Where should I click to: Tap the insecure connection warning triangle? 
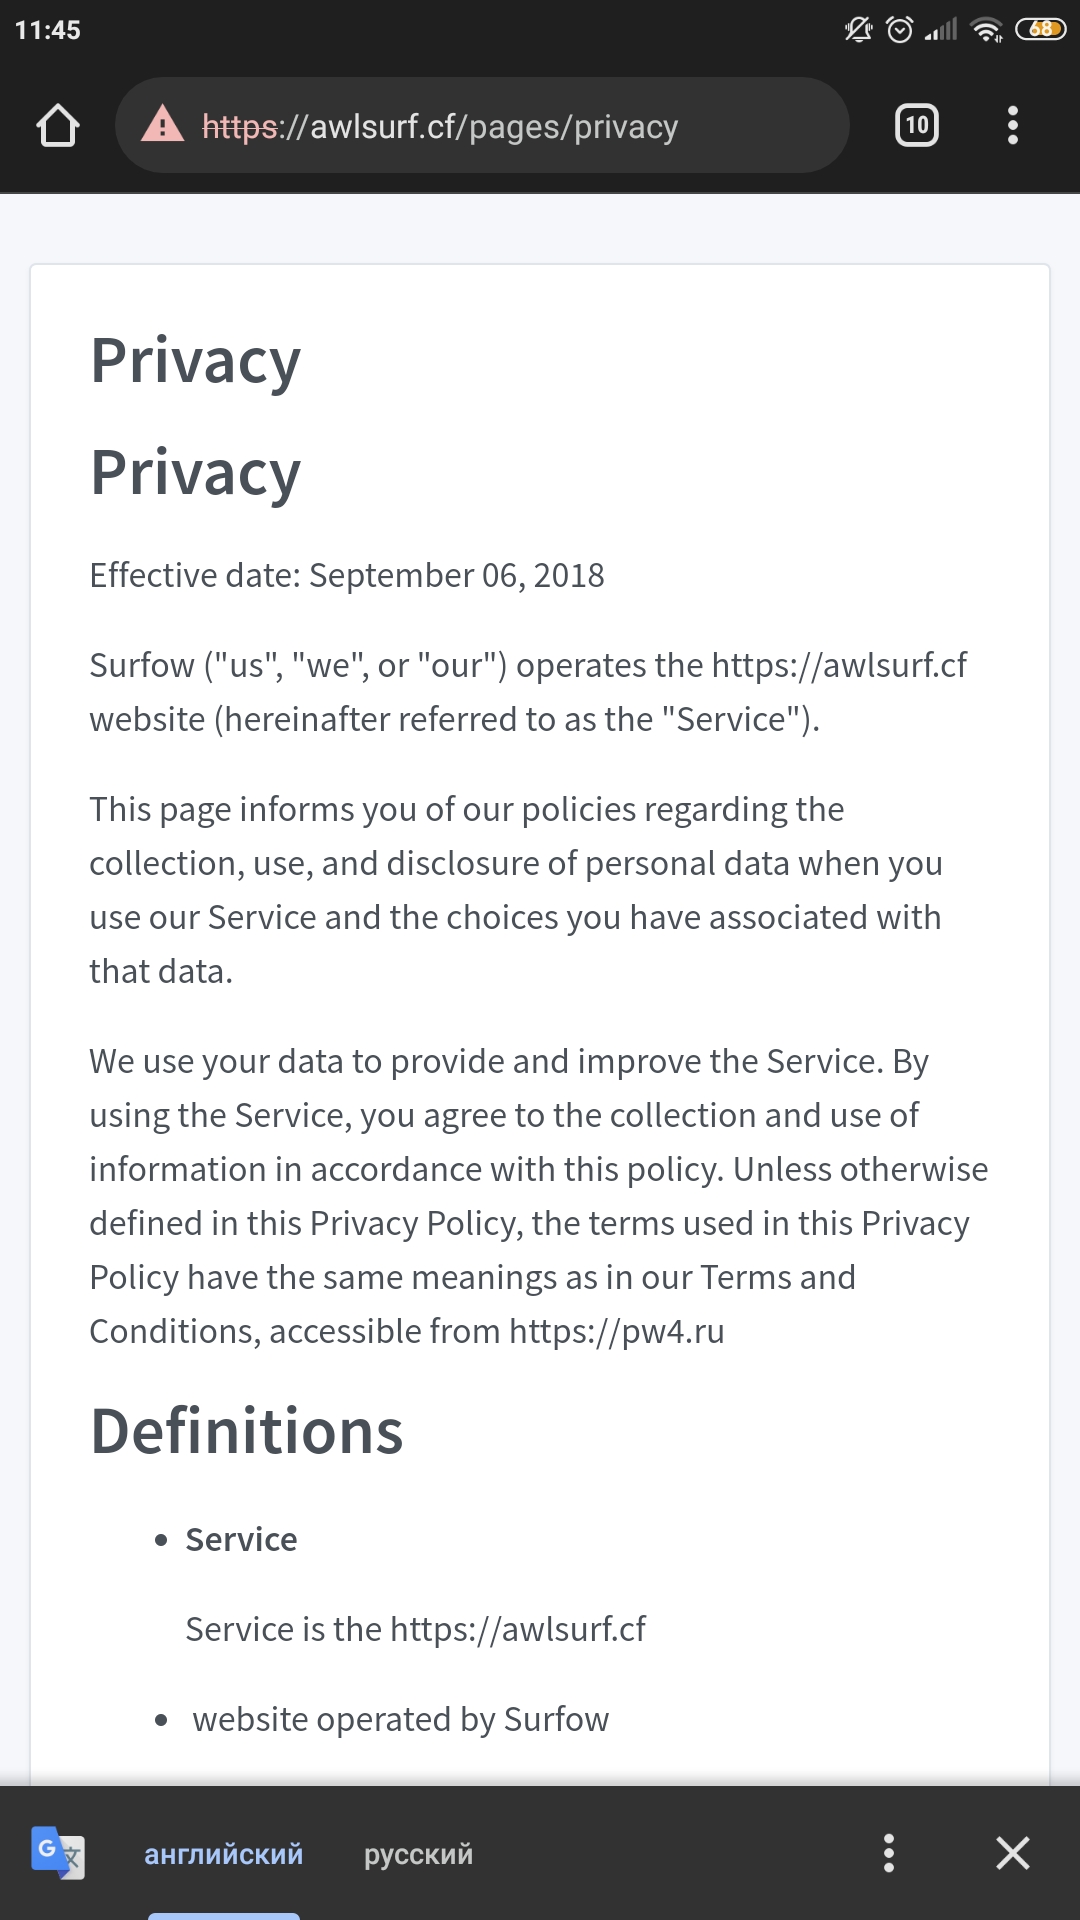click(162, 126)
